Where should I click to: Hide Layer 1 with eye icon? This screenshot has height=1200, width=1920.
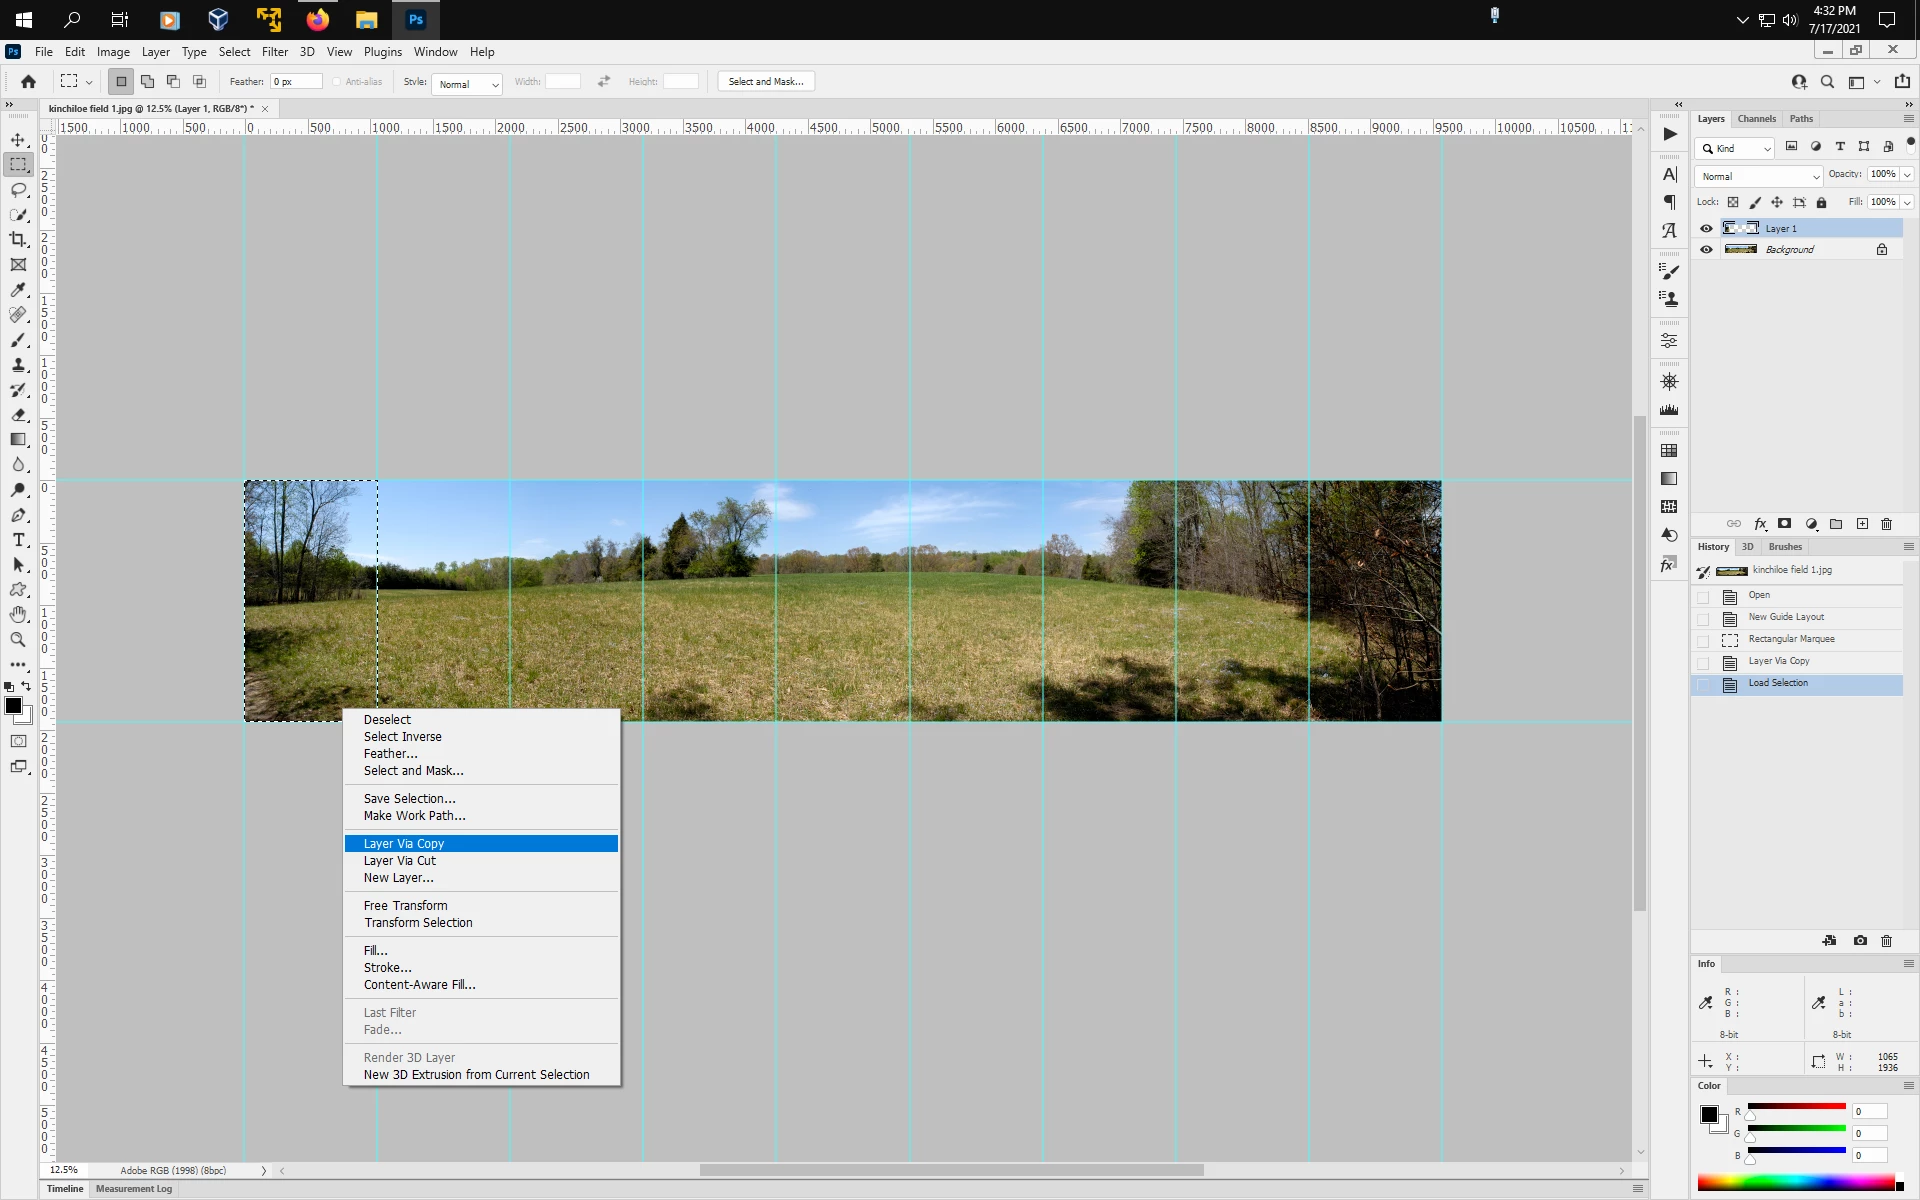pos(1707,229)
